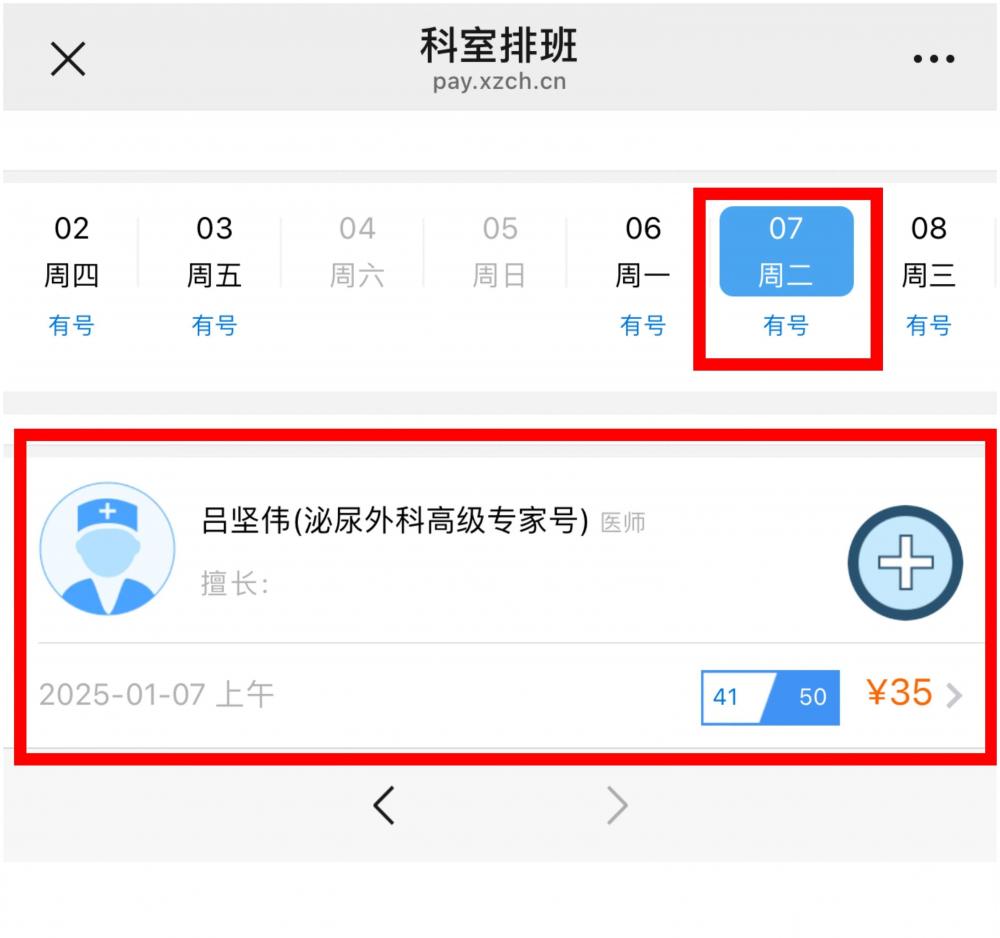Screen dimensions: 1000x938
Task: Select highlighted date 07 周二
Action: (x=786, y=251)
